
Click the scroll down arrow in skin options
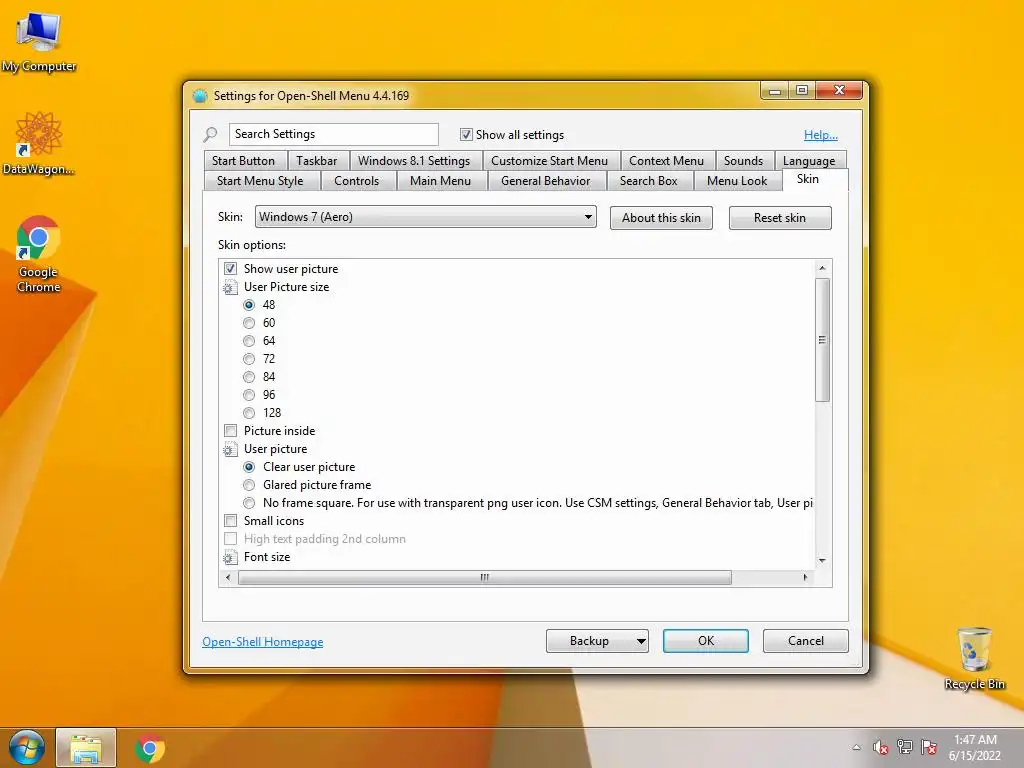822,561
